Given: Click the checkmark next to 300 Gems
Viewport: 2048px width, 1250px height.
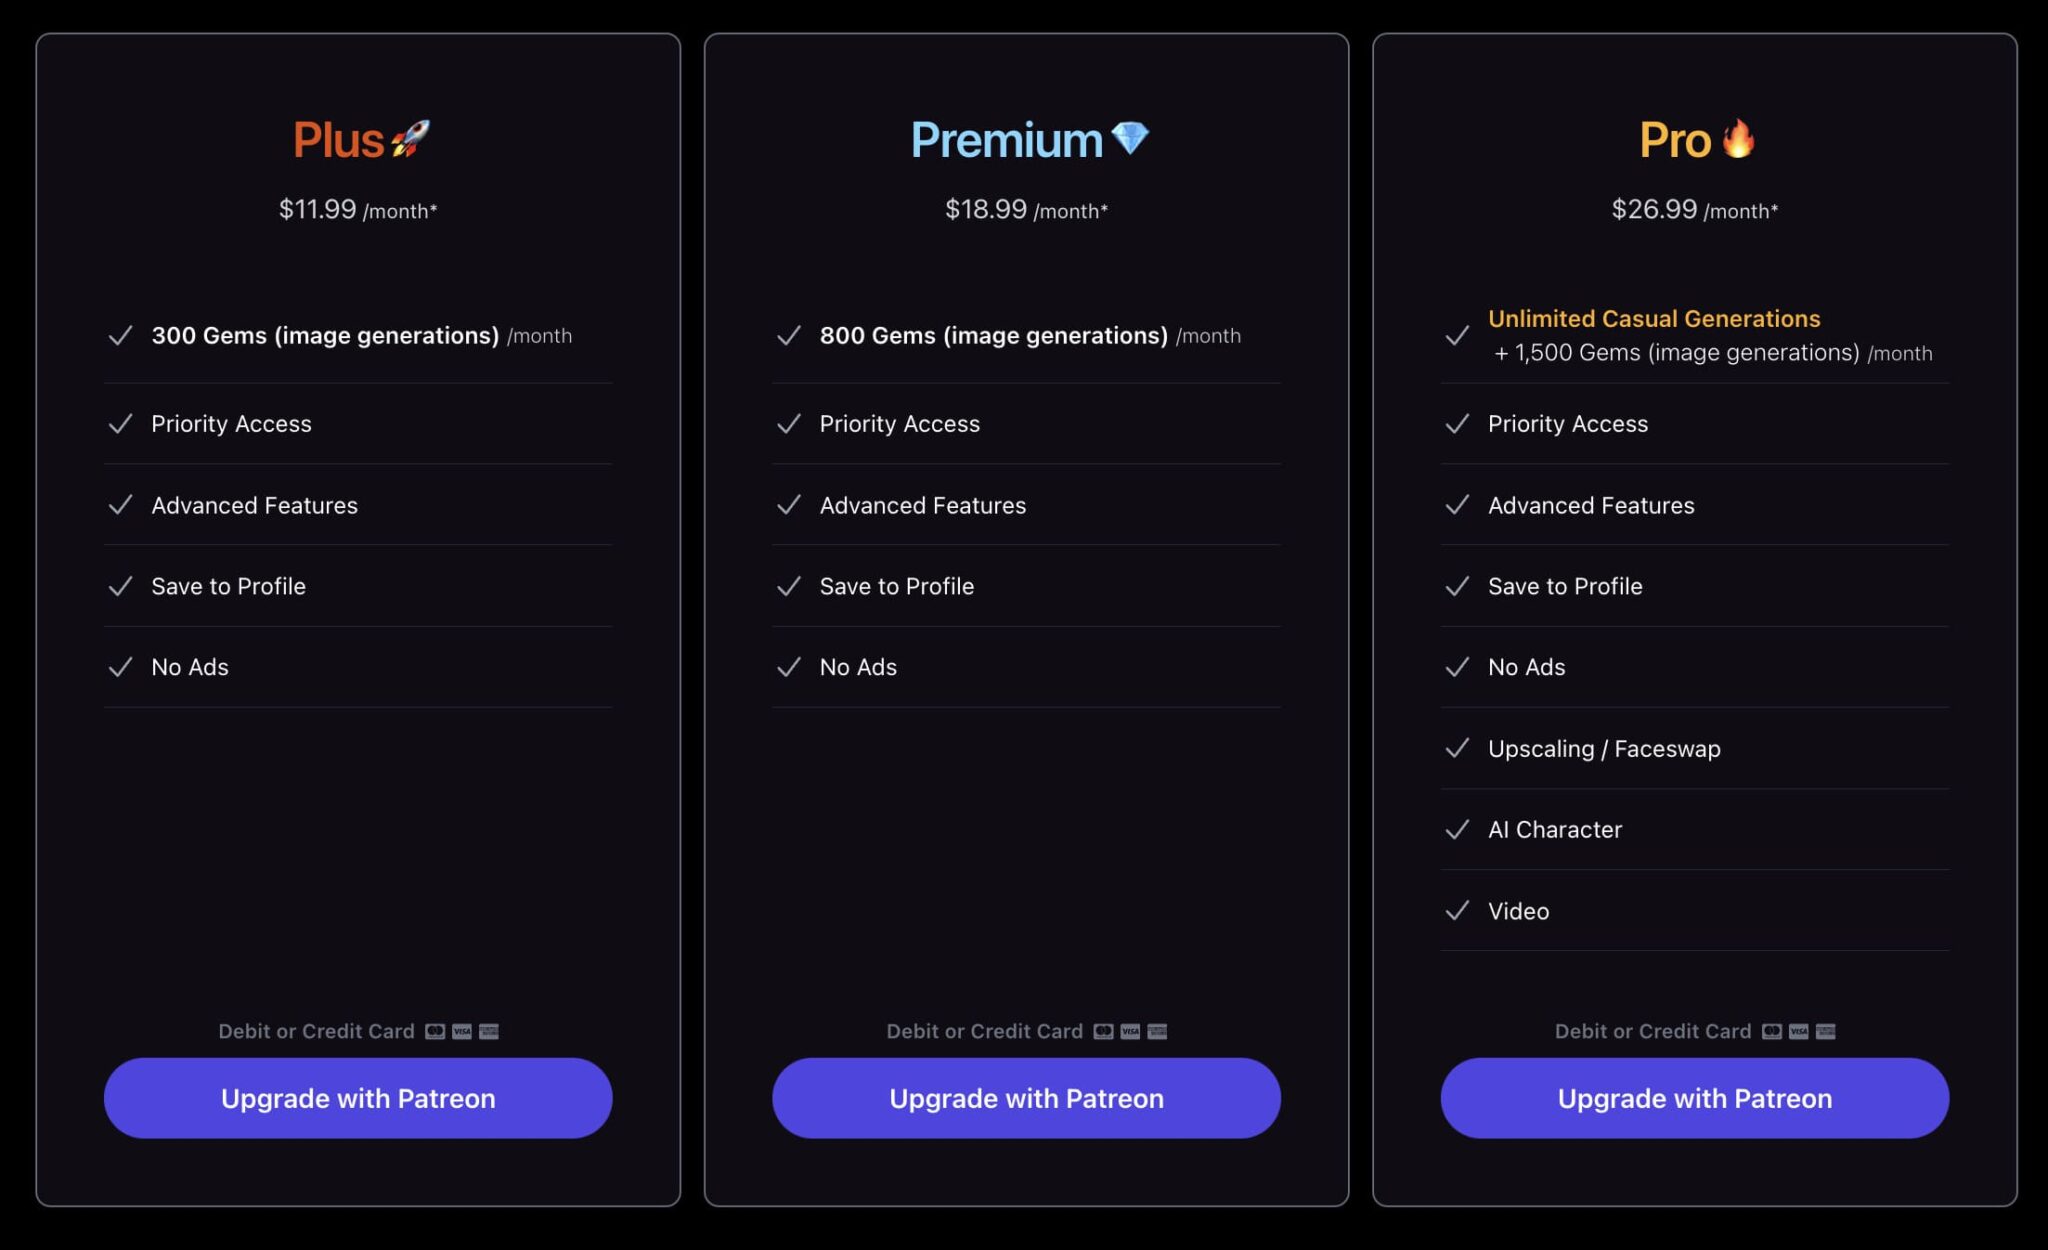Looking at the screenshot, I should (x=120, y=335).
